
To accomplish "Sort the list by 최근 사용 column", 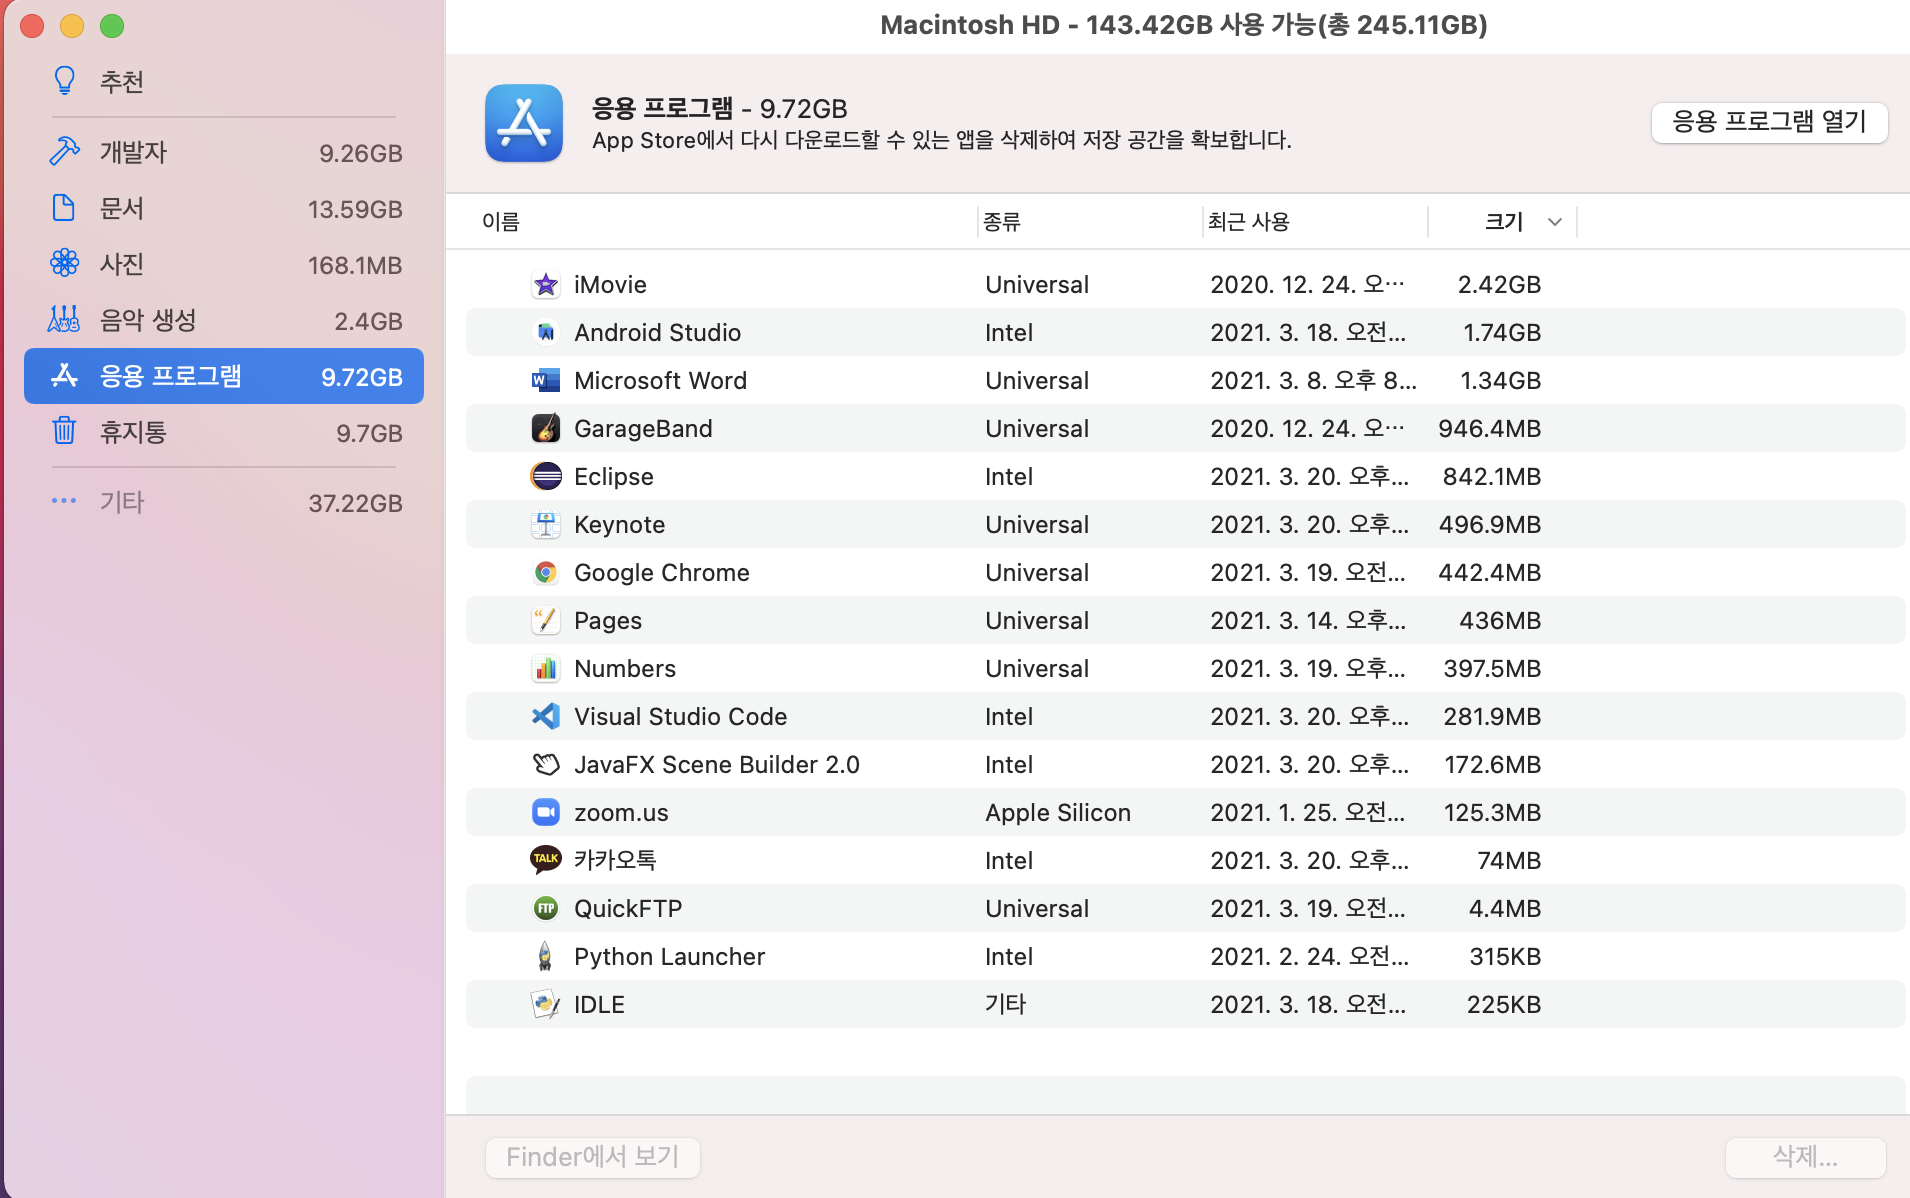I will pos(1249,222).
